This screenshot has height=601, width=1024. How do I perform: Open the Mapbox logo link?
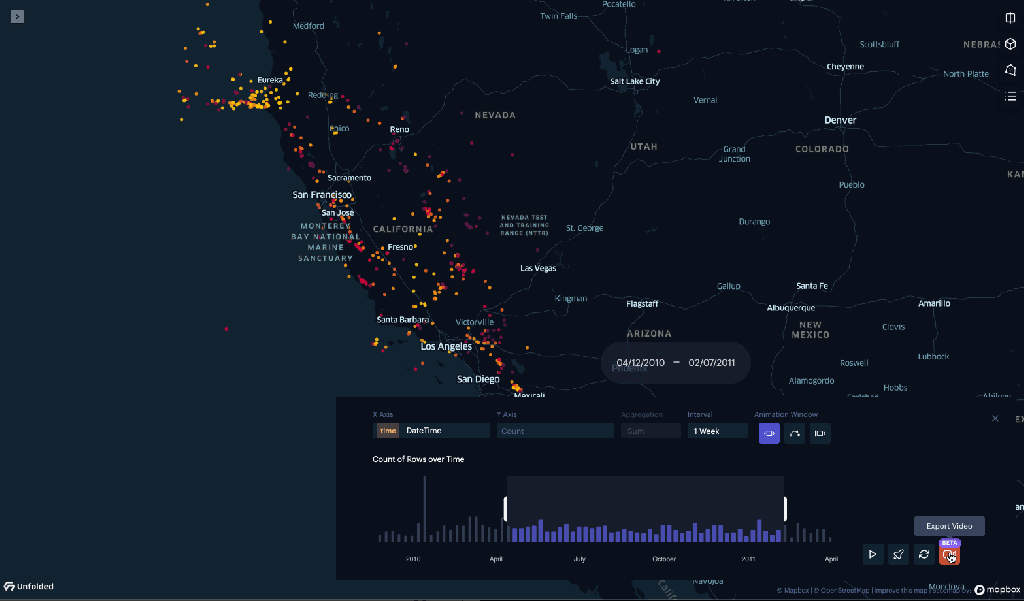click(999, 590)
